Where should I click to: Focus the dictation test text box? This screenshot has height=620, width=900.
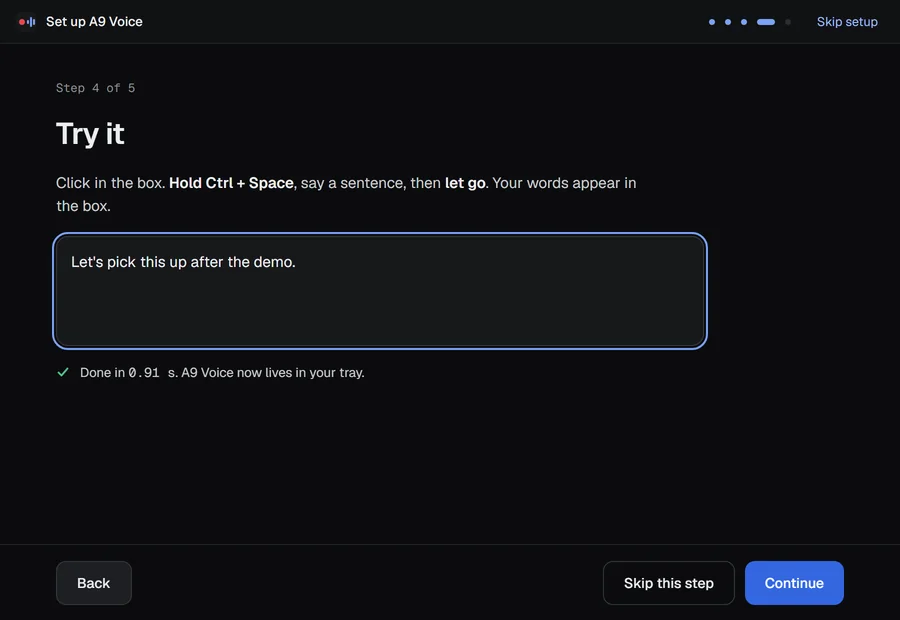(x=379, y=291)
